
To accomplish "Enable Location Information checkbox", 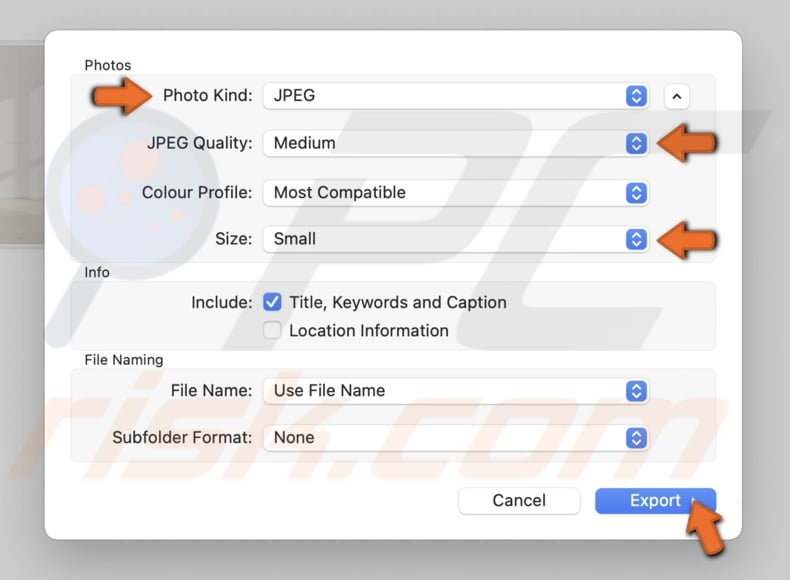I will 273,331.
